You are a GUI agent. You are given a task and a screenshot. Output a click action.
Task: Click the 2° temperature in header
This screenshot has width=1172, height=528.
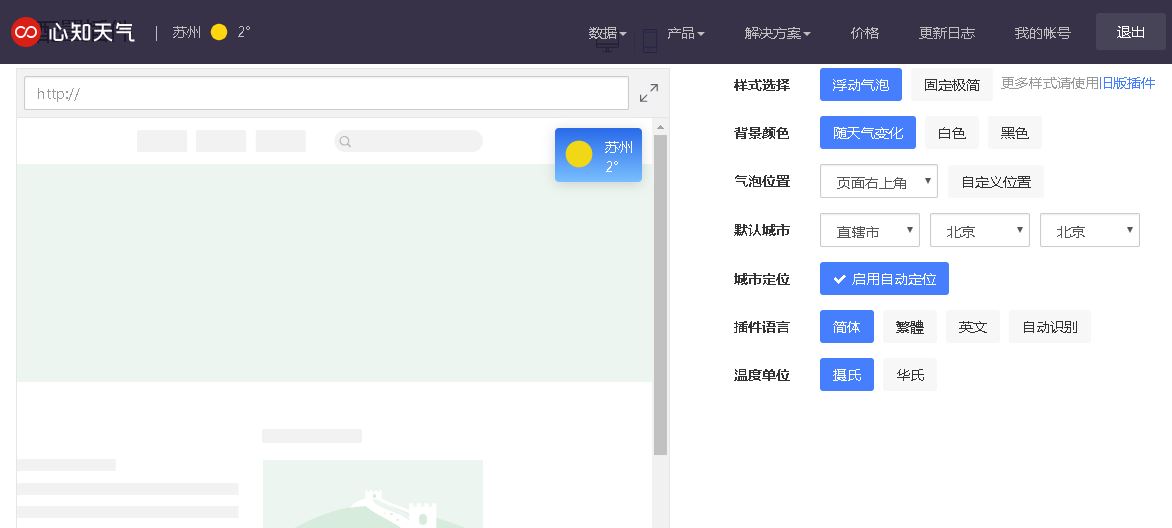tap(244, 31)
